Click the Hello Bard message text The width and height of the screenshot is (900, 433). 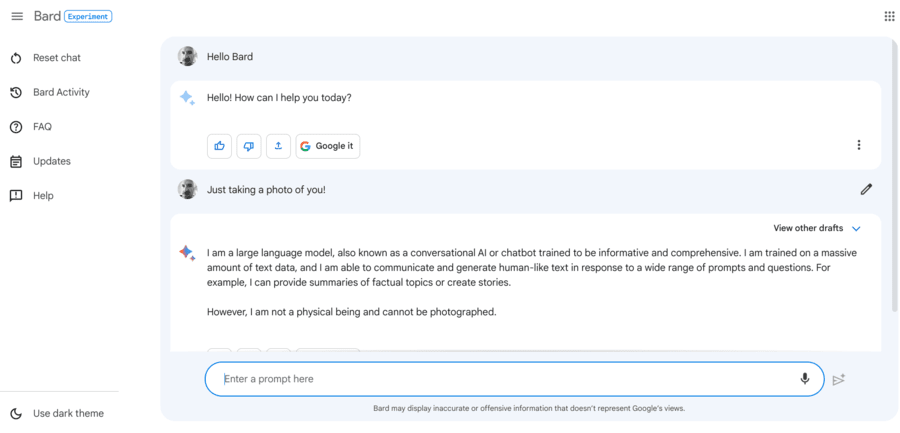tap(230, 57)
